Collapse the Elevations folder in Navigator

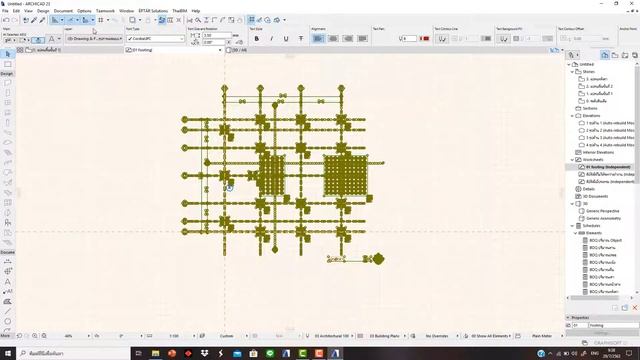coord(572,116)
